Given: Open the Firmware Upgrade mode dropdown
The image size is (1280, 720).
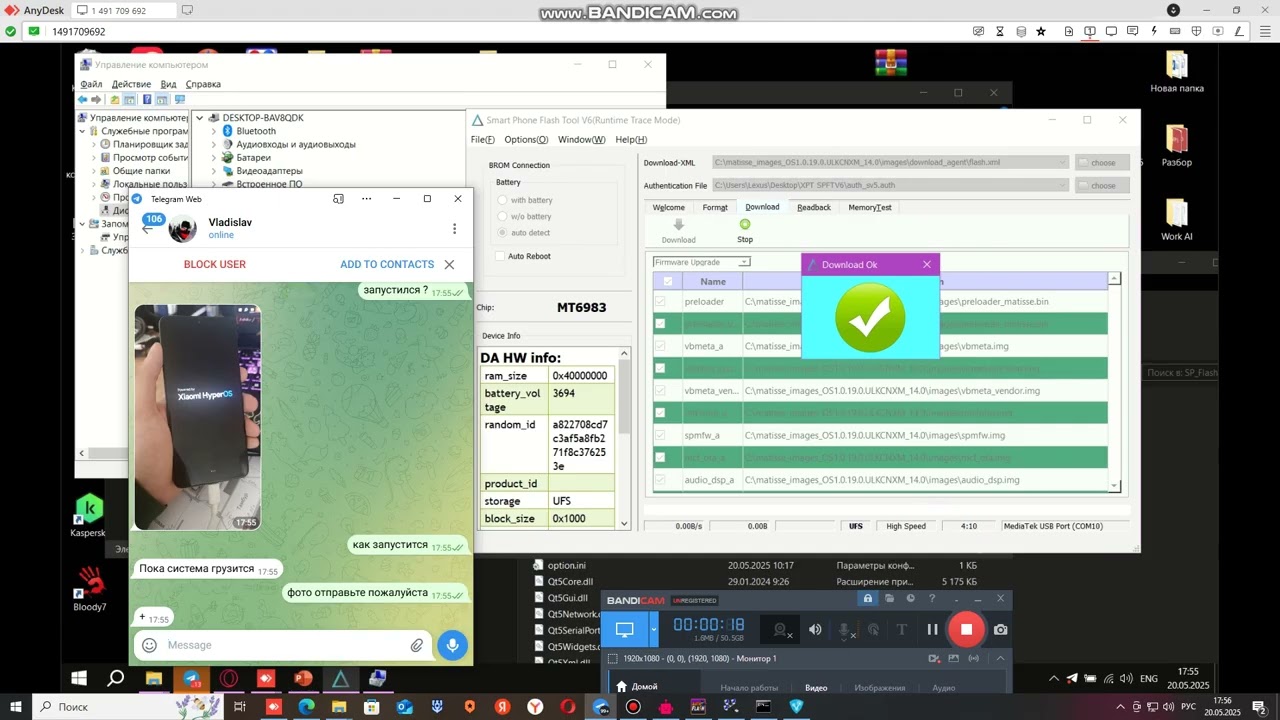Looking at the screenshot, I should (x=743, y=262).
